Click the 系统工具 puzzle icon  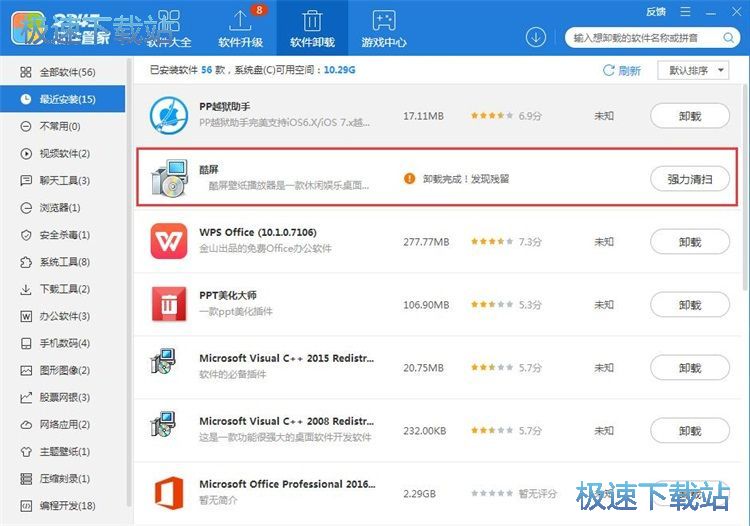26,262
